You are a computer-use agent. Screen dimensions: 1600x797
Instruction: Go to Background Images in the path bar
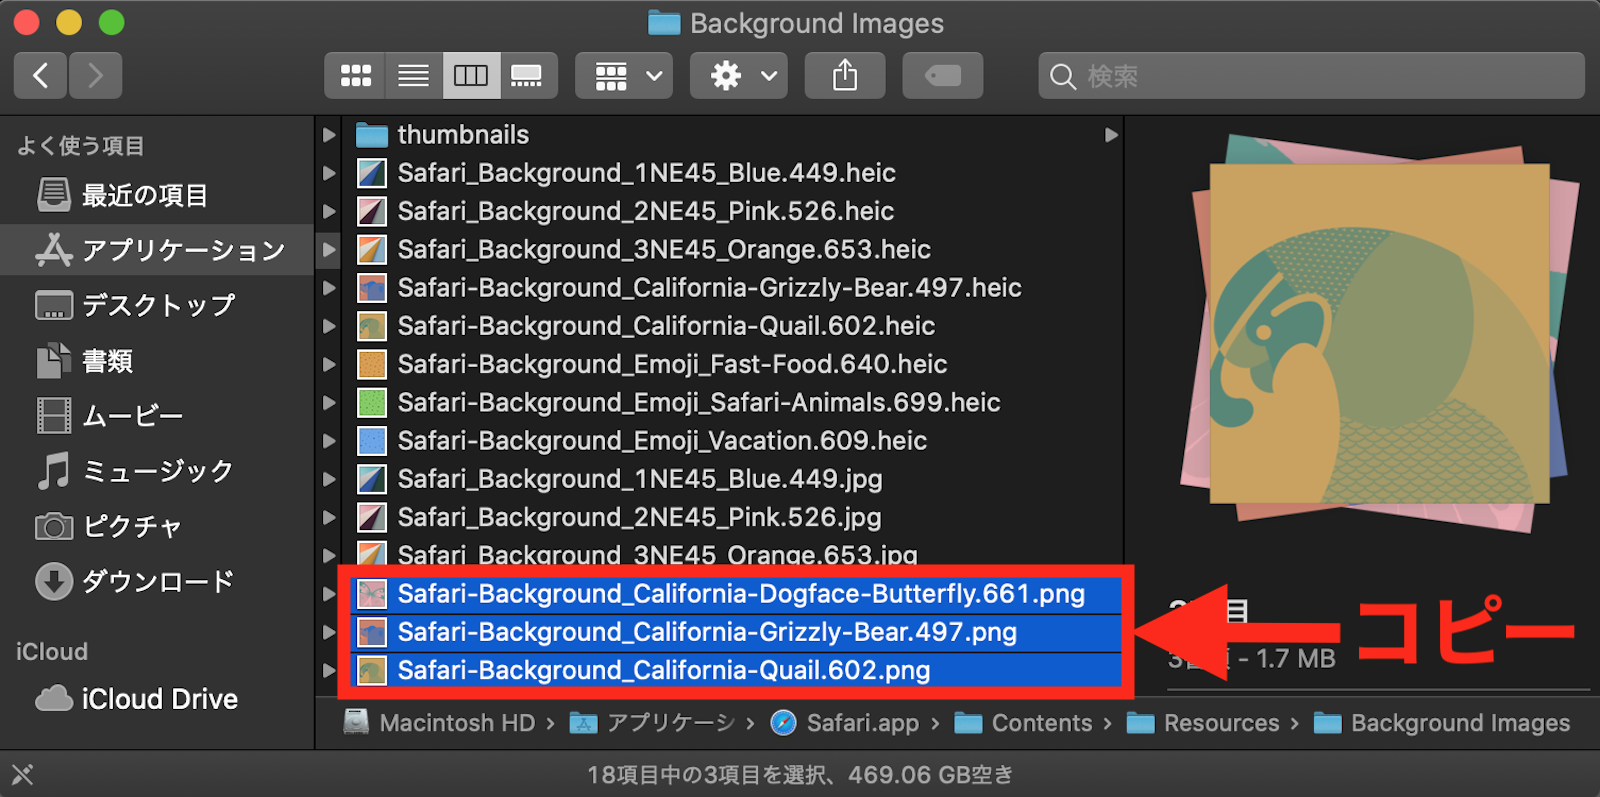pos(1442,723)
